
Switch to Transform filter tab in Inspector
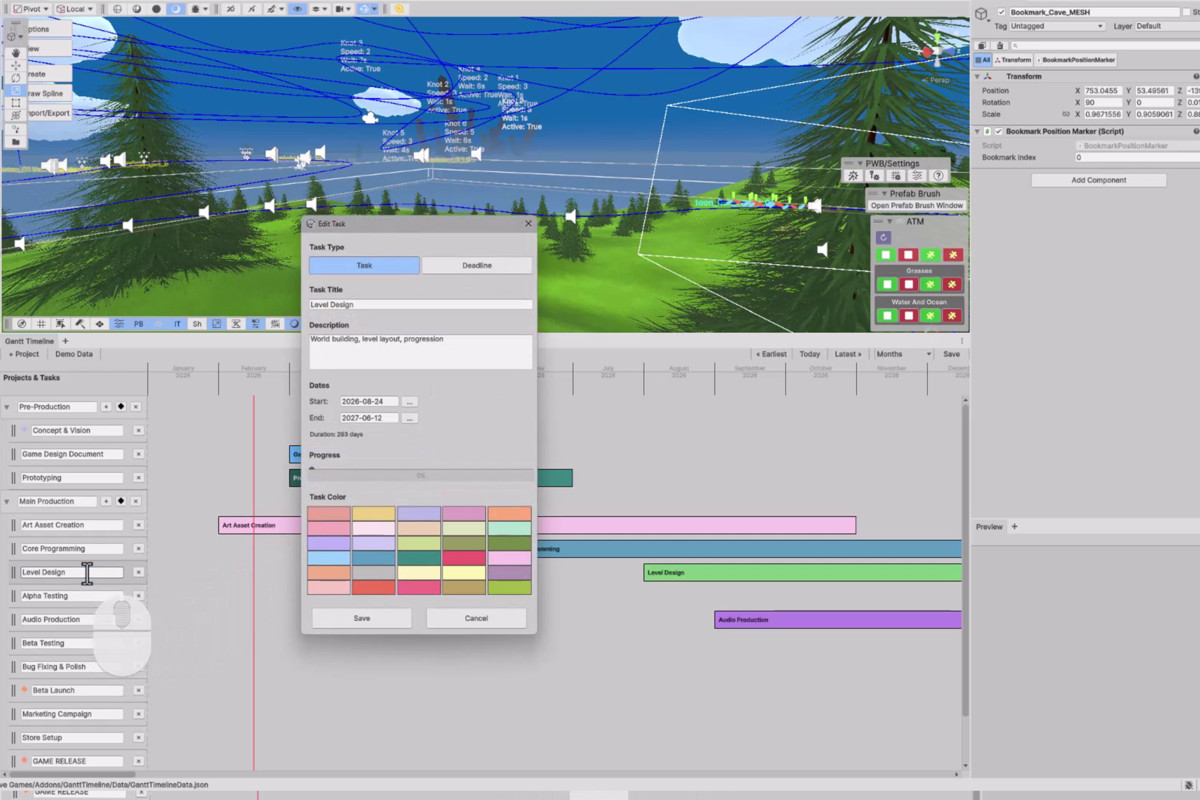[1013, 60]
